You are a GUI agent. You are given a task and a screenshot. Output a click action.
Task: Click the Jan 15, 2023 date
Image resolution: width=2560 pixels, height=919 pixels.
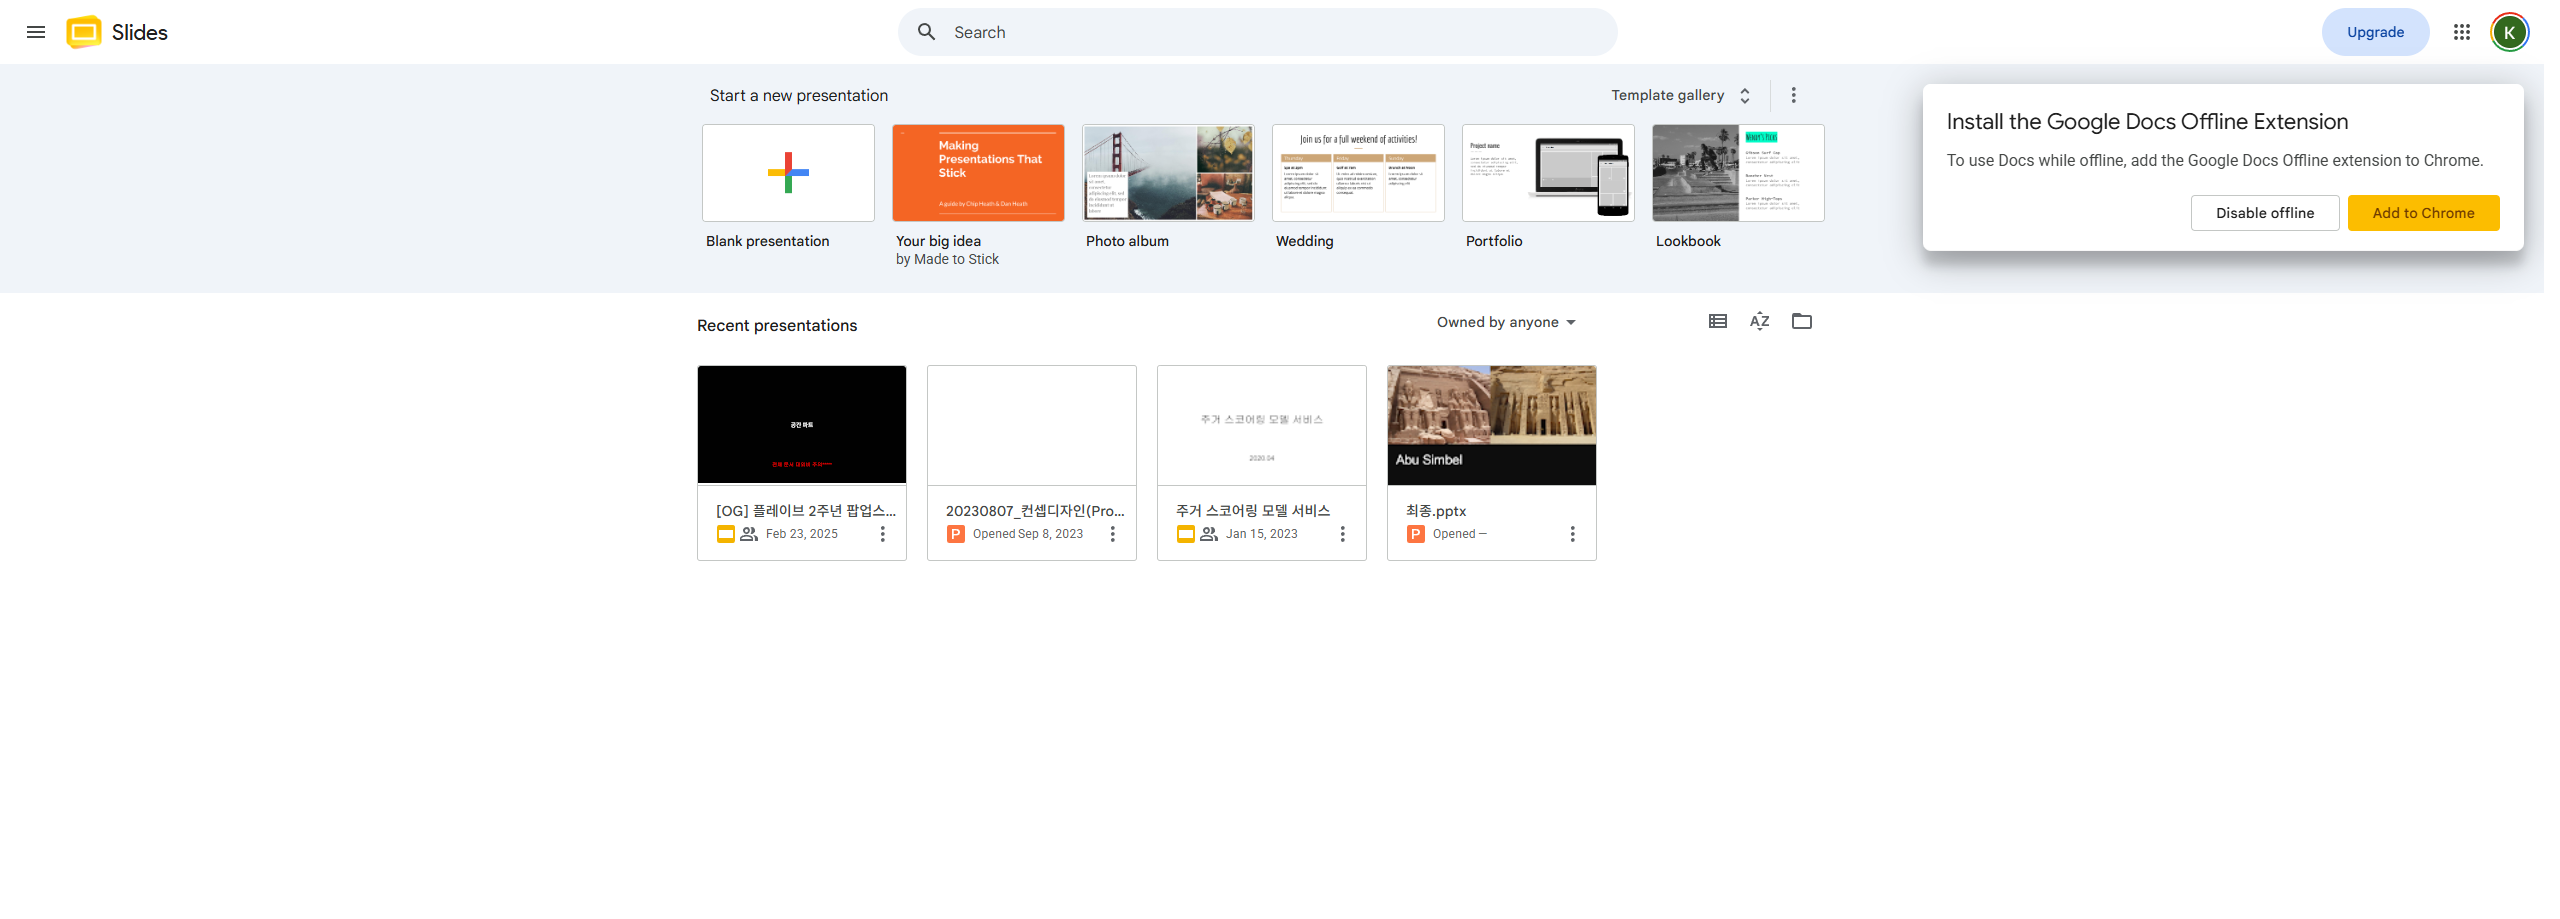click(x=1262, y=534)
